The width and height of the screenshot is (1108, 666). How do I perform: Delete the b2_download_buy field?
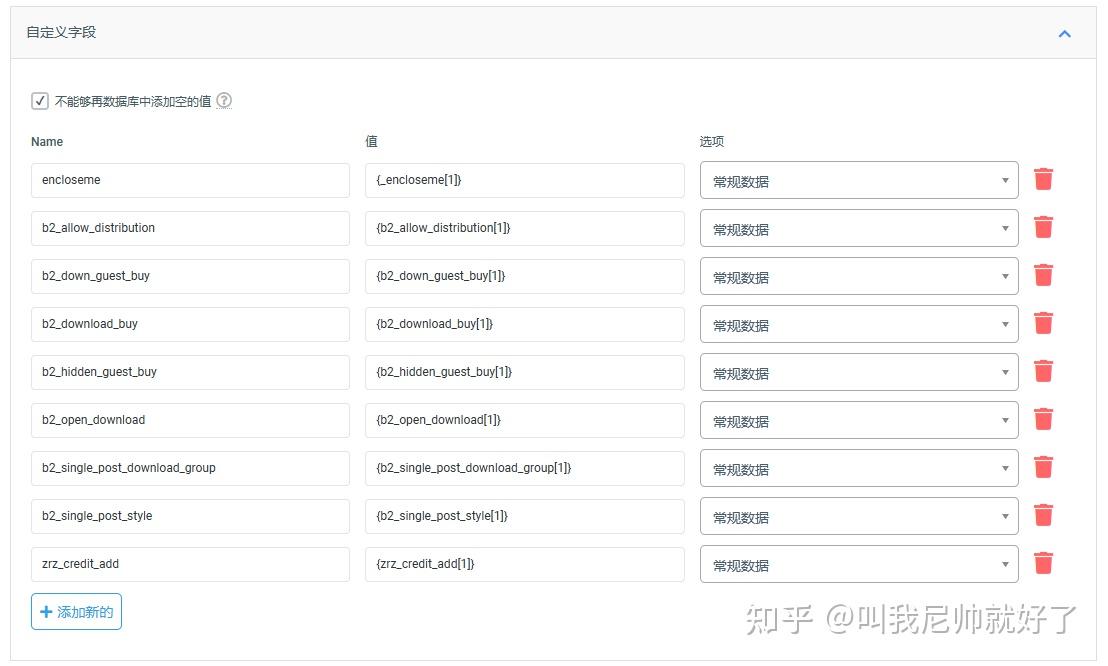(x=1043, y=323)
